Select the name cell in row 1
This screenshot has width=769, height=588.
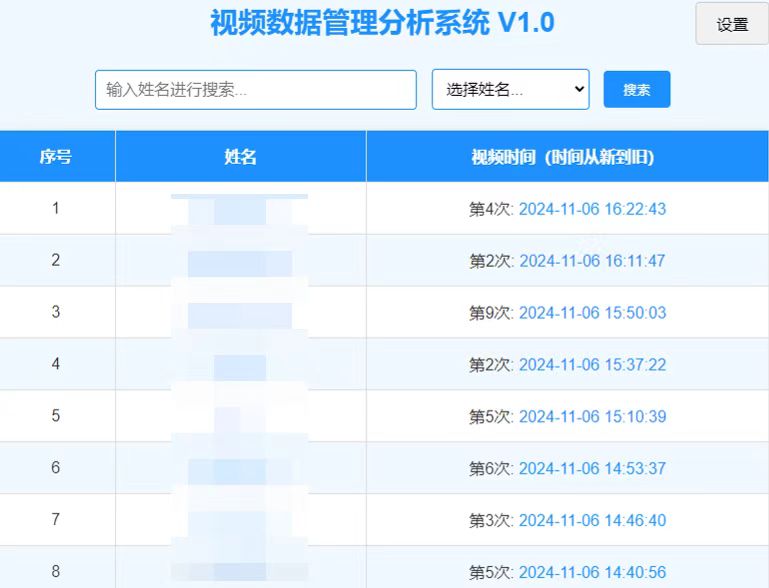240,210
